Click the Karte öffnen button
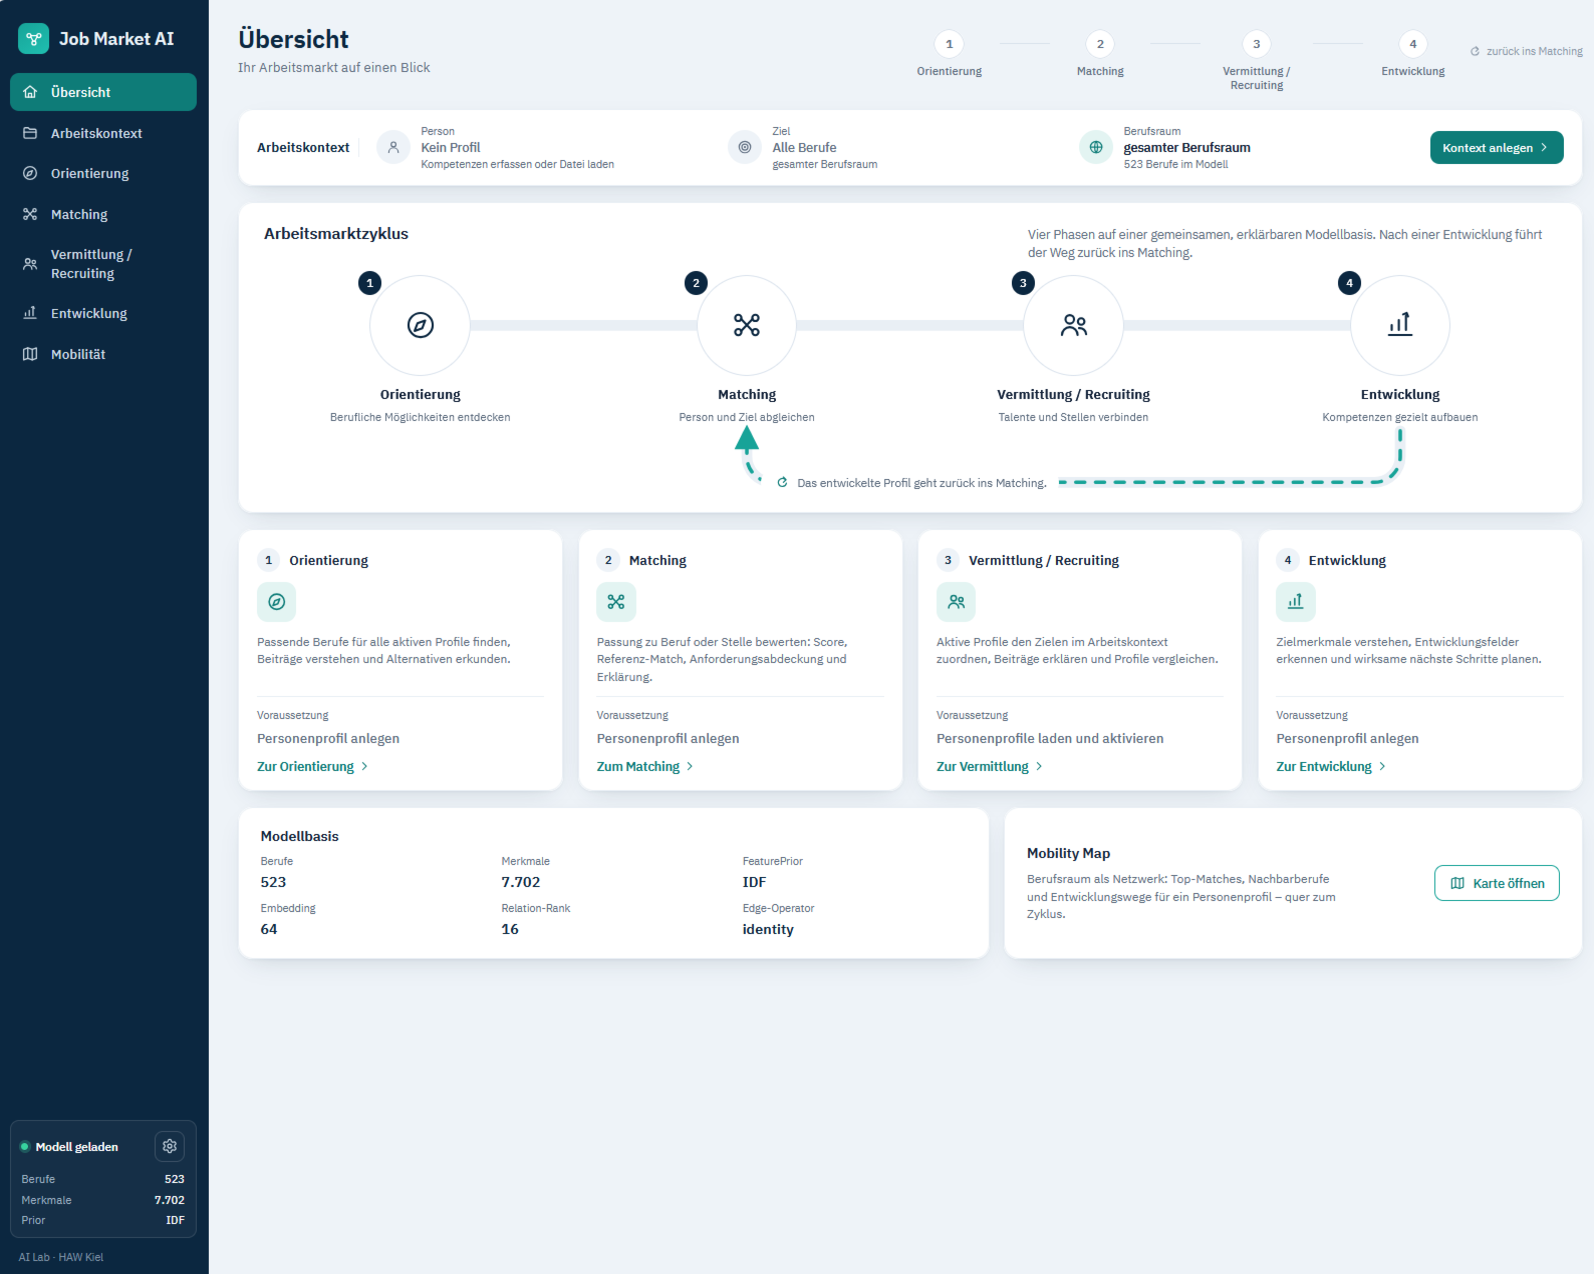Viewport: 1594px width, 1274px height. 1497,883
